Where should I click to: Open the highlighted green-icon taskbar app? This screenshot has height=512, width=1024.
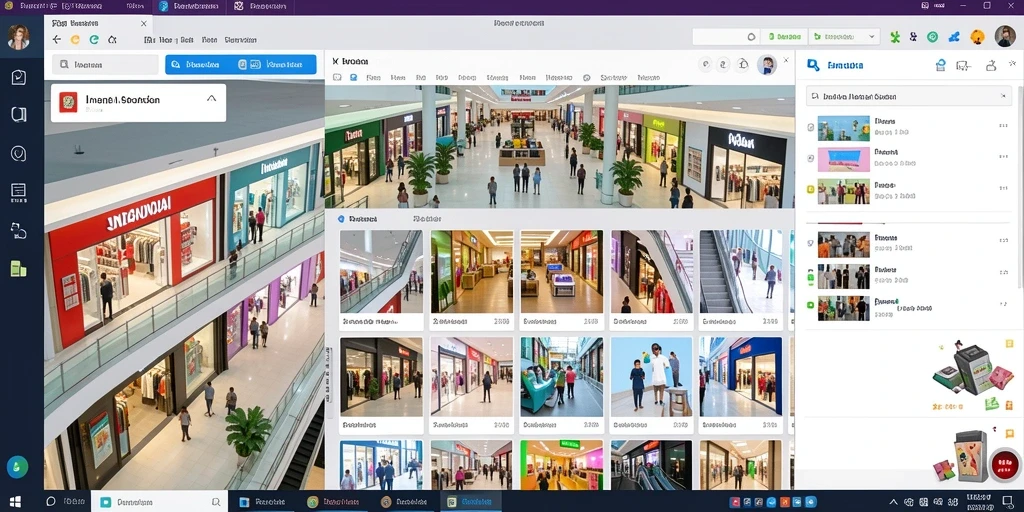[472, 502]
